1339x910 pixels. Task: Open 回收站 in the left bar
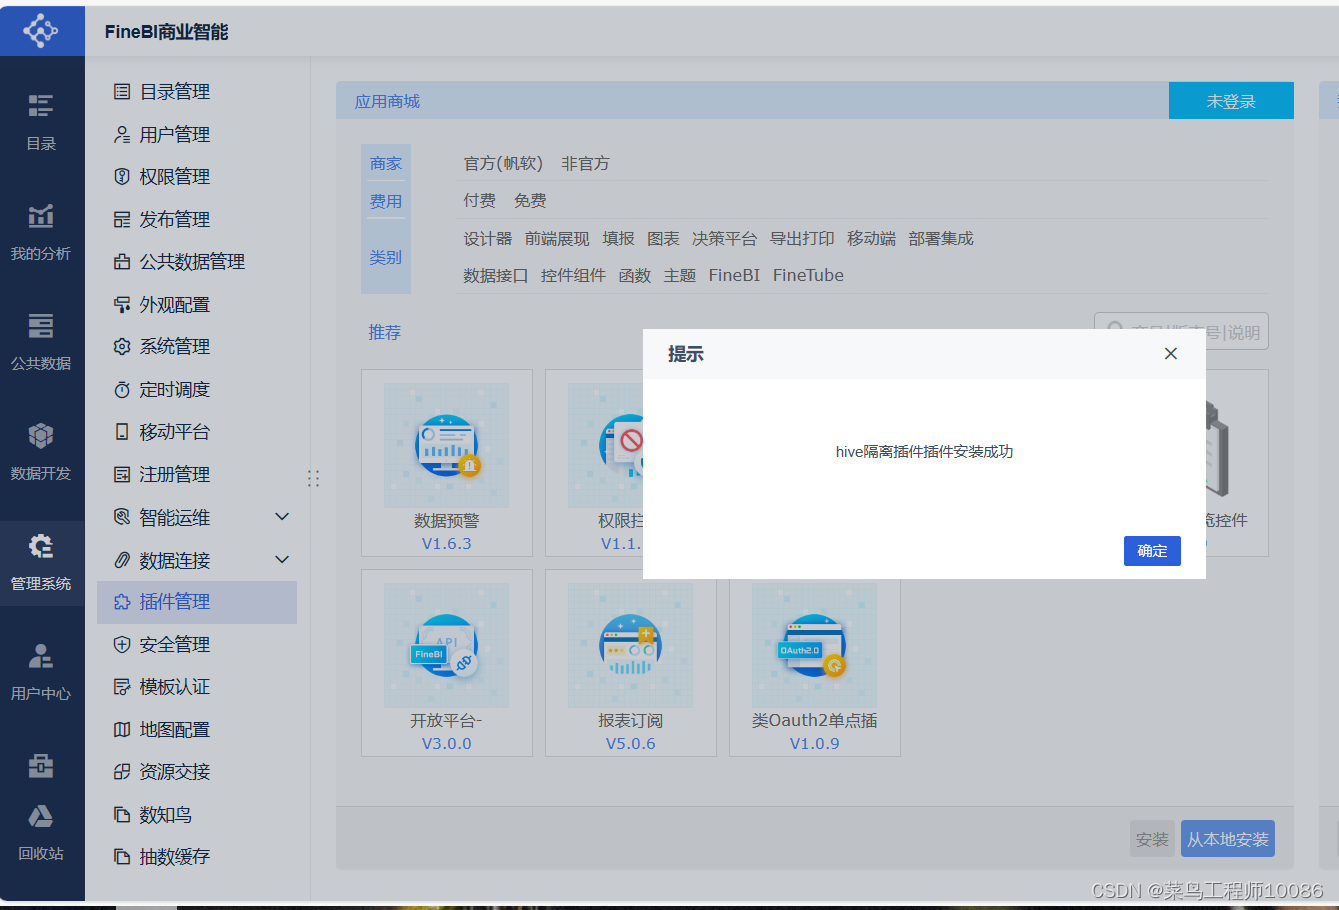pyautogui.click(x=41, y=832)
